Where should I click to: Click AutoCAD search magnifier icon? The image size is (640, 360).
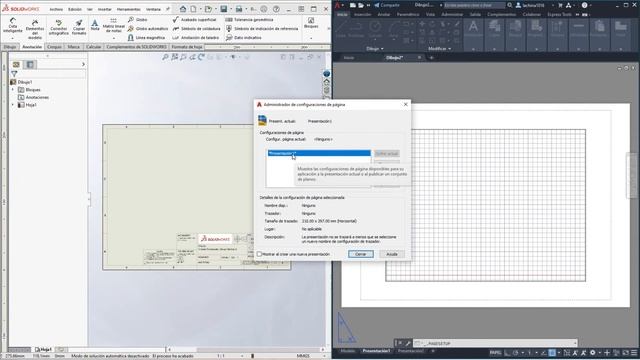[510, 5]
